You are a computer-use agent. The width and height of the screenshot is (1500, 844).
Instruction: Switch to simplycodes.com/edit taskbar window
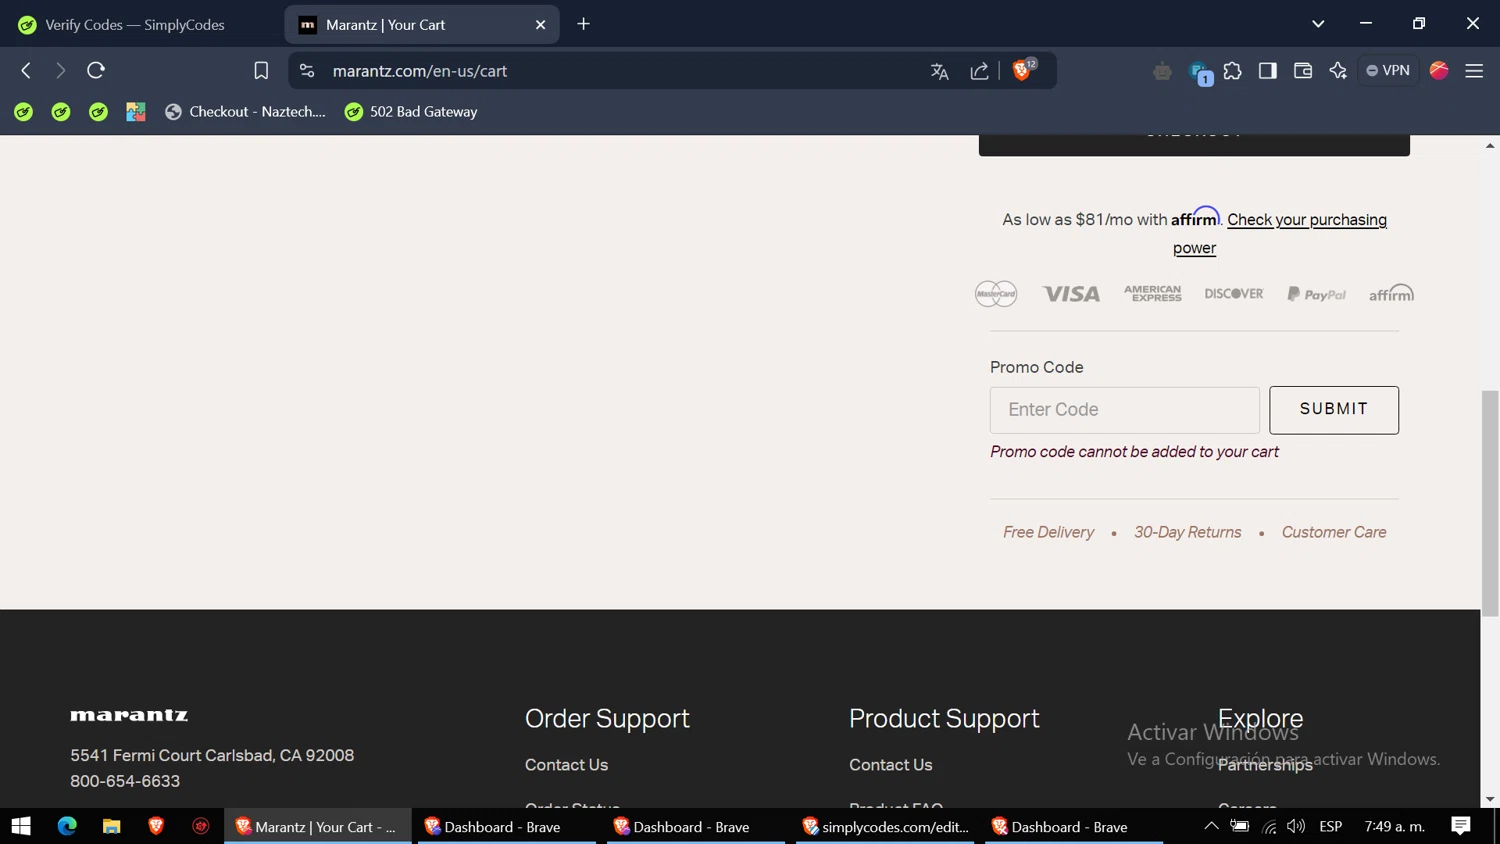(x=885, y=827)
